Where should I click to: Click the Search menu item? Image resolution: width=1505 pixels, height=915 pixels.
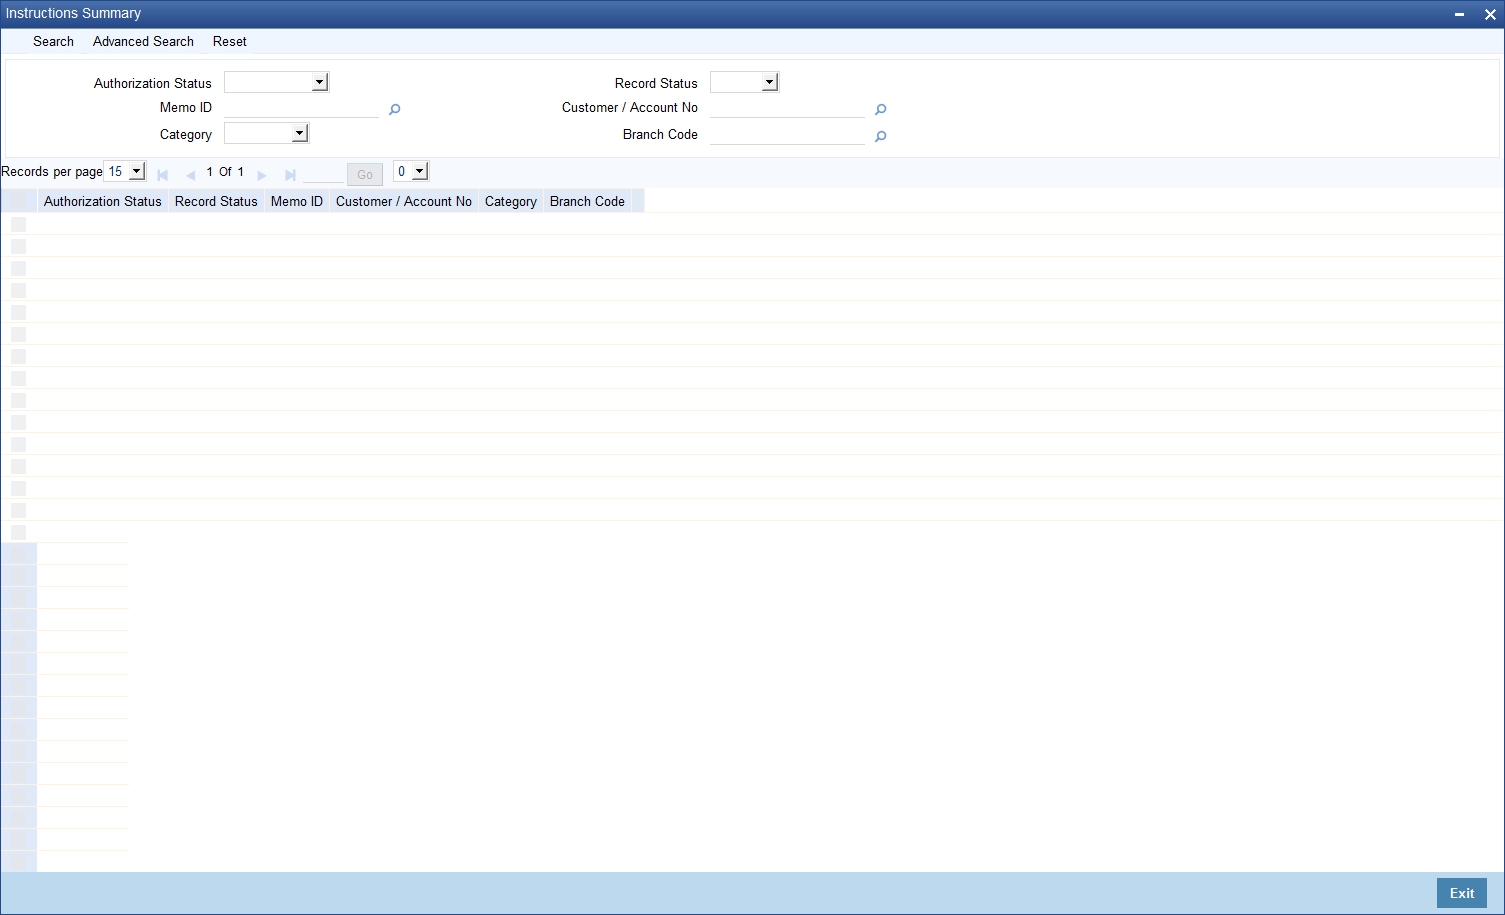[53, 41]
